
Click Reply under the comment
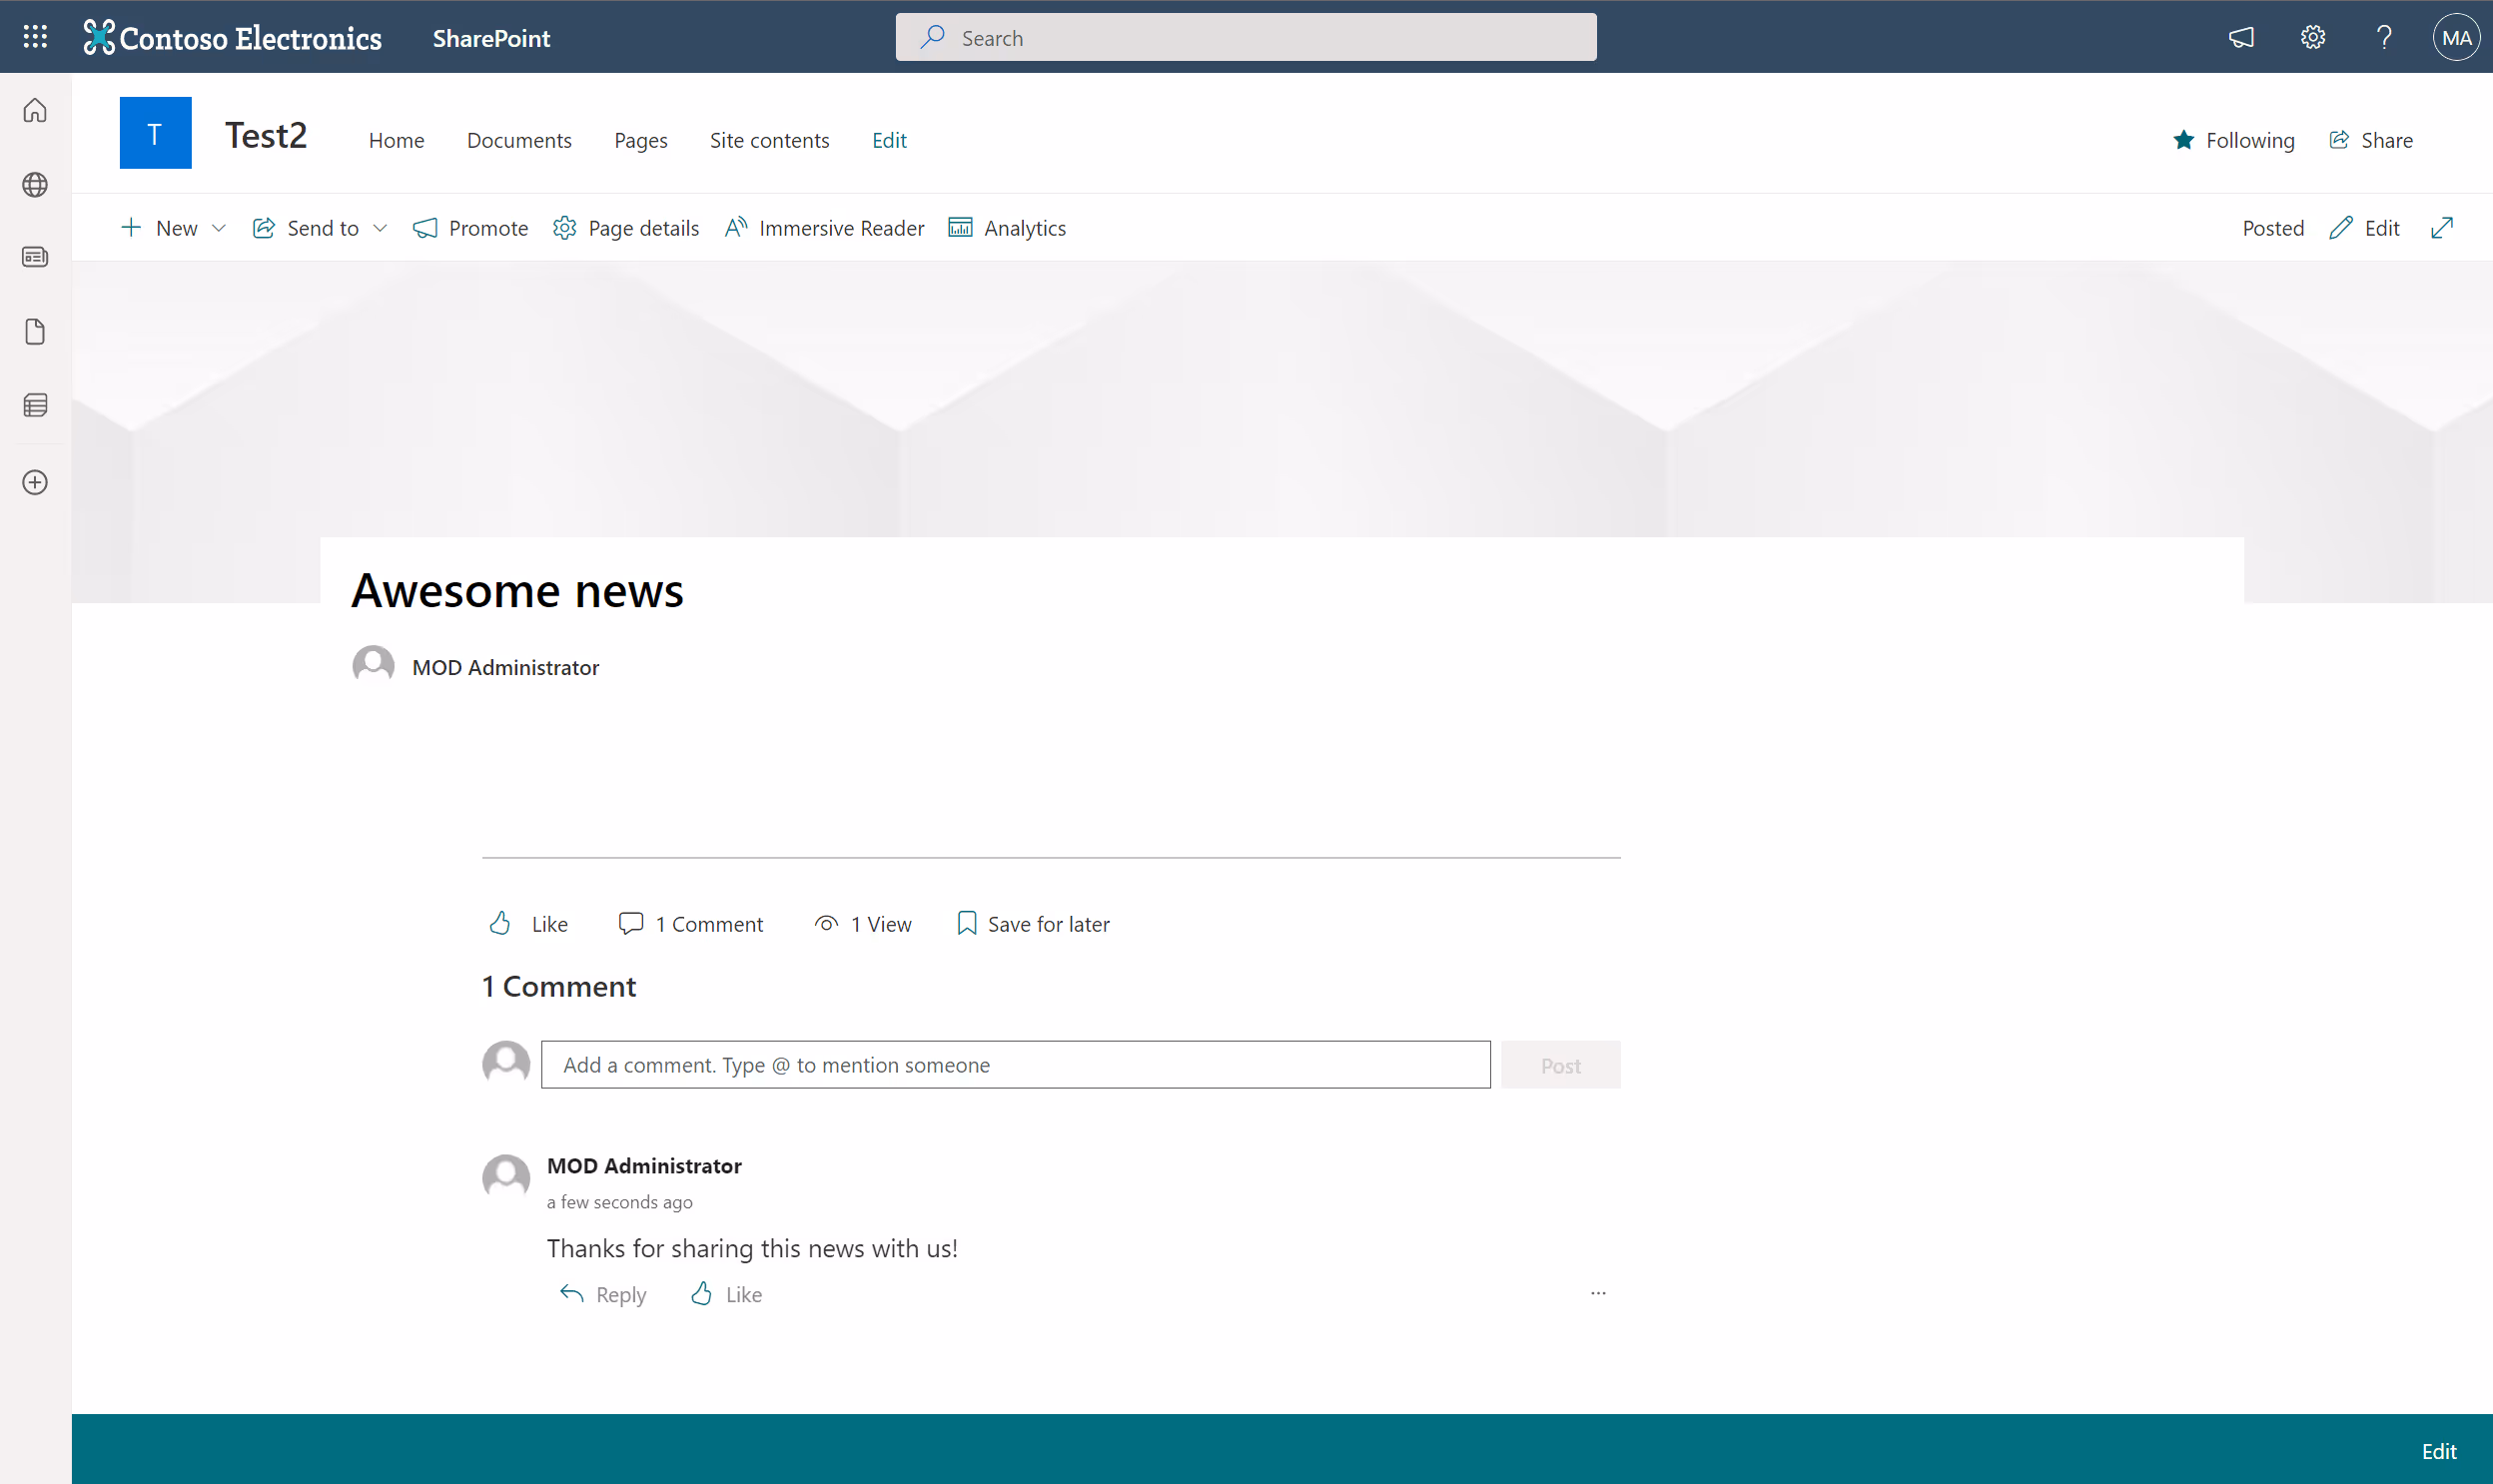click(603, 1294)
